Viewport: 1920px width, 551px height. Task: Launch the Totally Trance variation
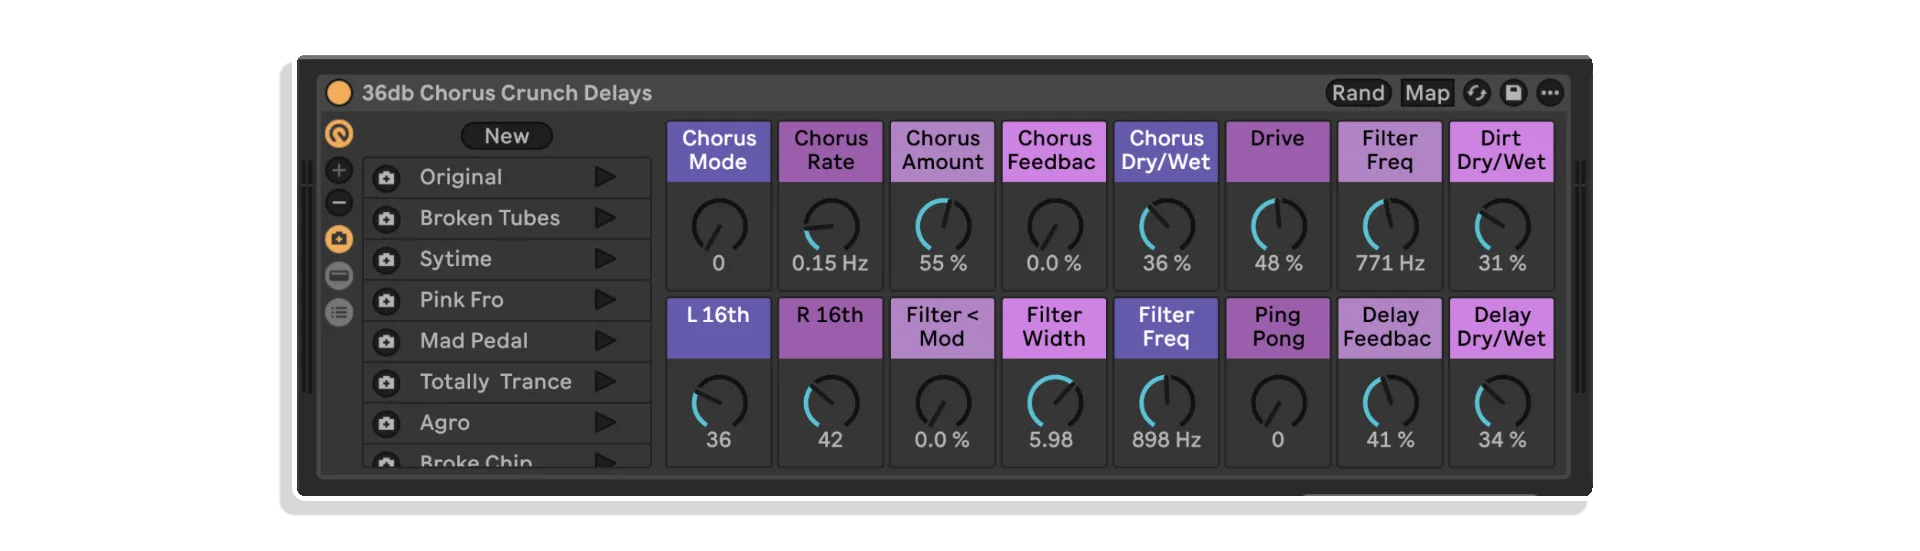click(x=605, y=382)
